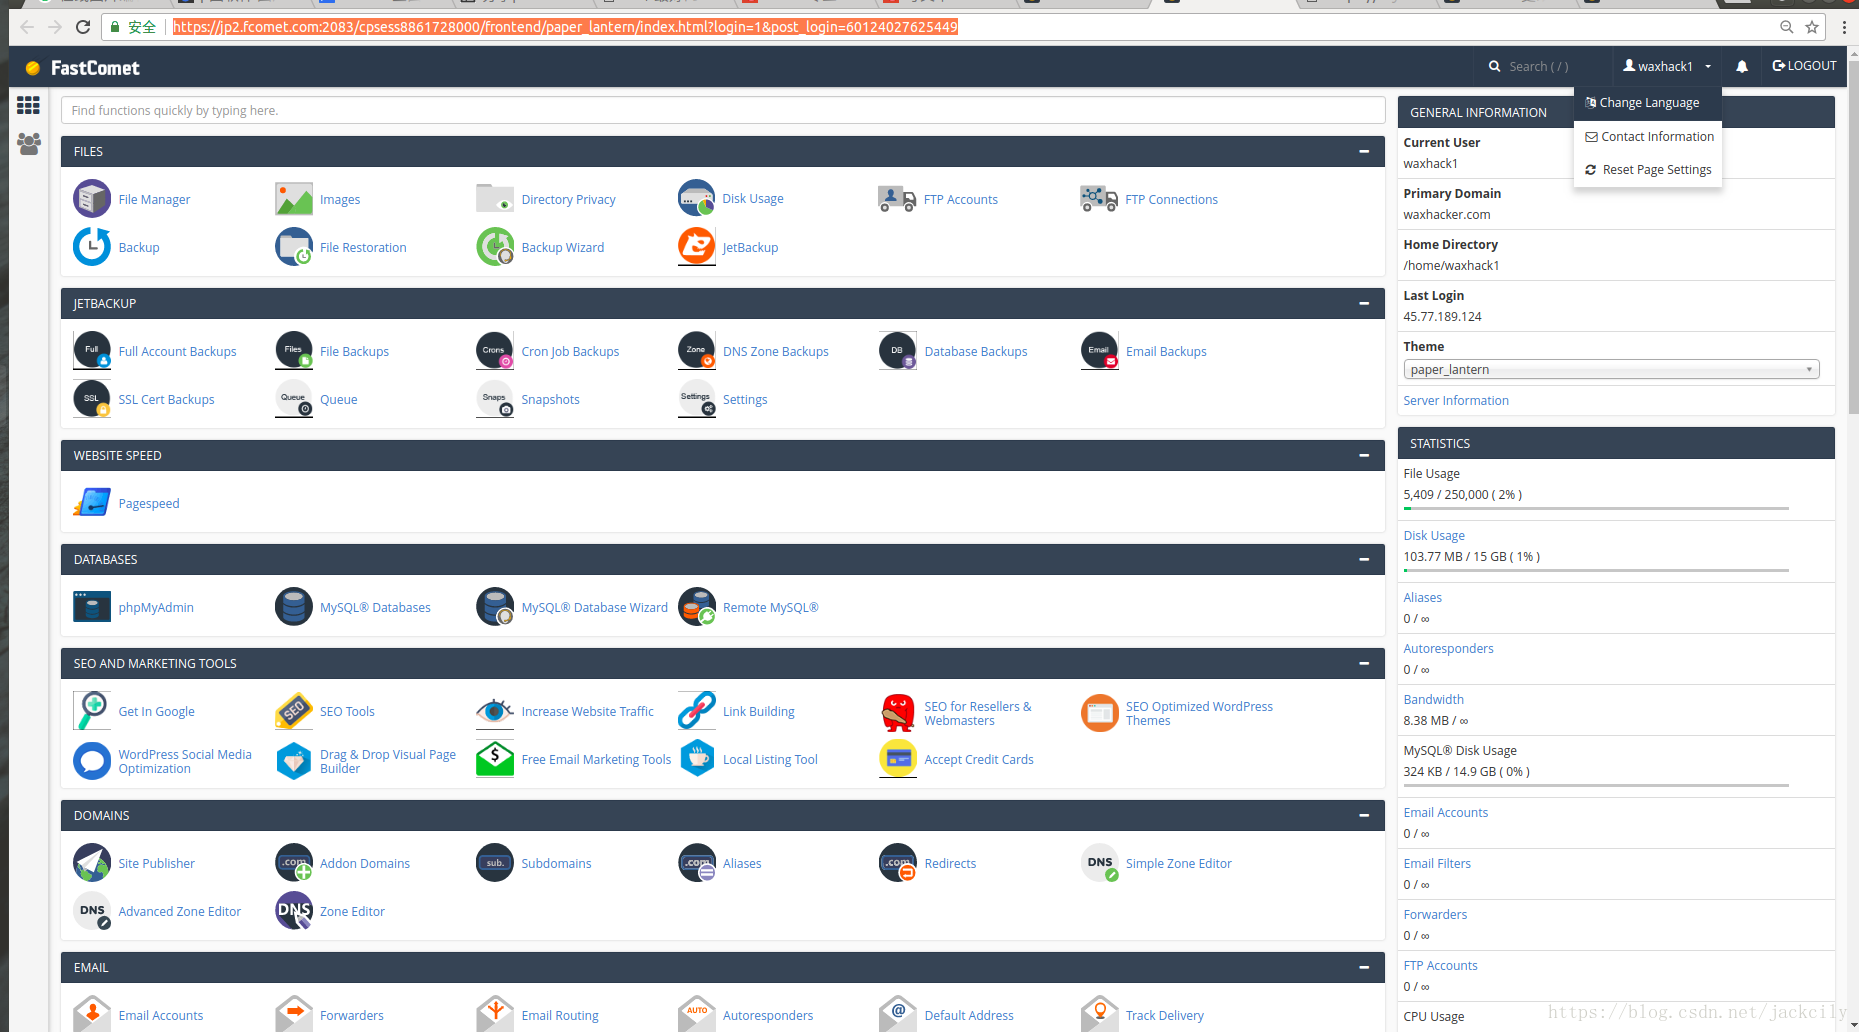Open the notifications bell icon
1859x1032 pixels.
point(1742,67)
